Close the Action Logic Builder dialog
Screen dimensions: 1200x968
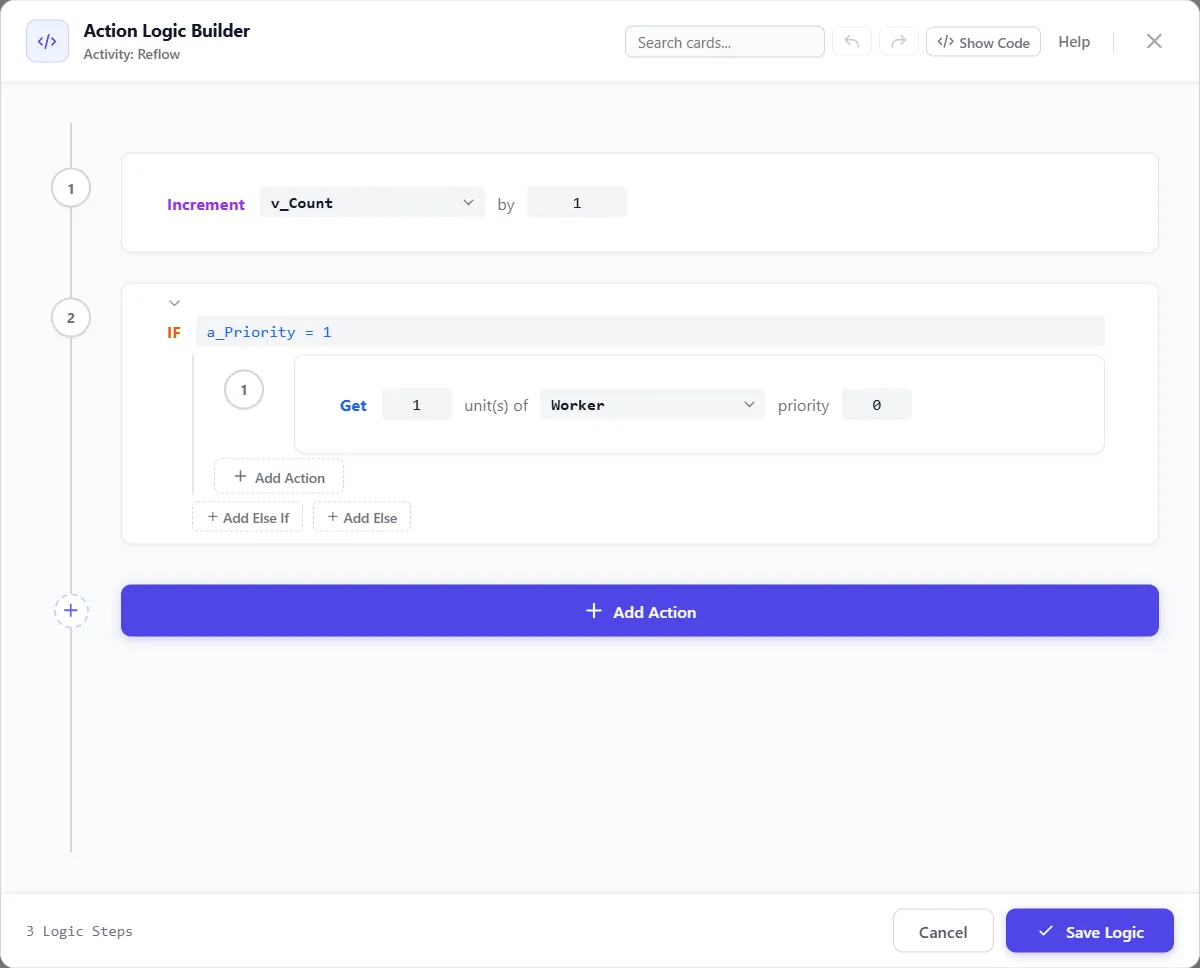1154,41
